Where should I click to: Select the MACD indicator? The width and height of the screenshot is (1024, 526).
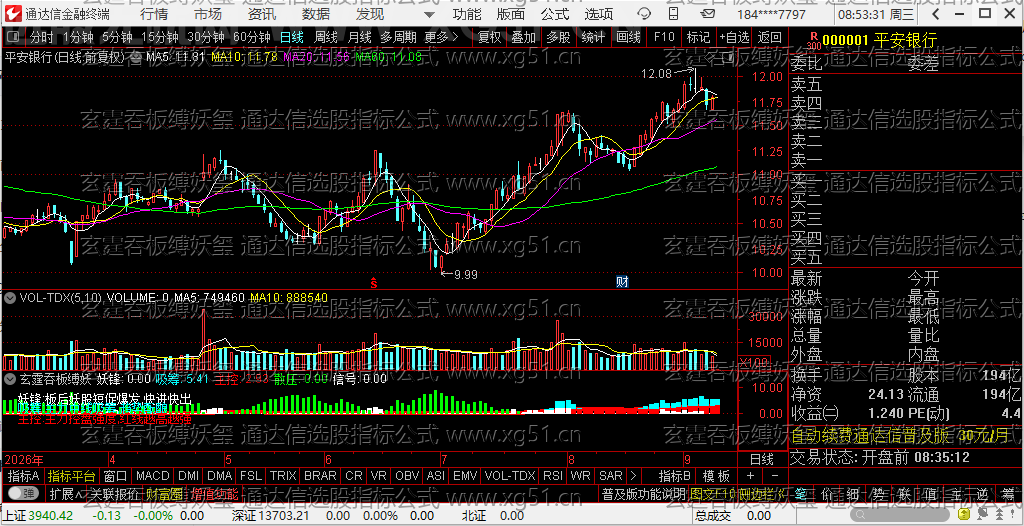pyautogui.click(x=152, y=476)
